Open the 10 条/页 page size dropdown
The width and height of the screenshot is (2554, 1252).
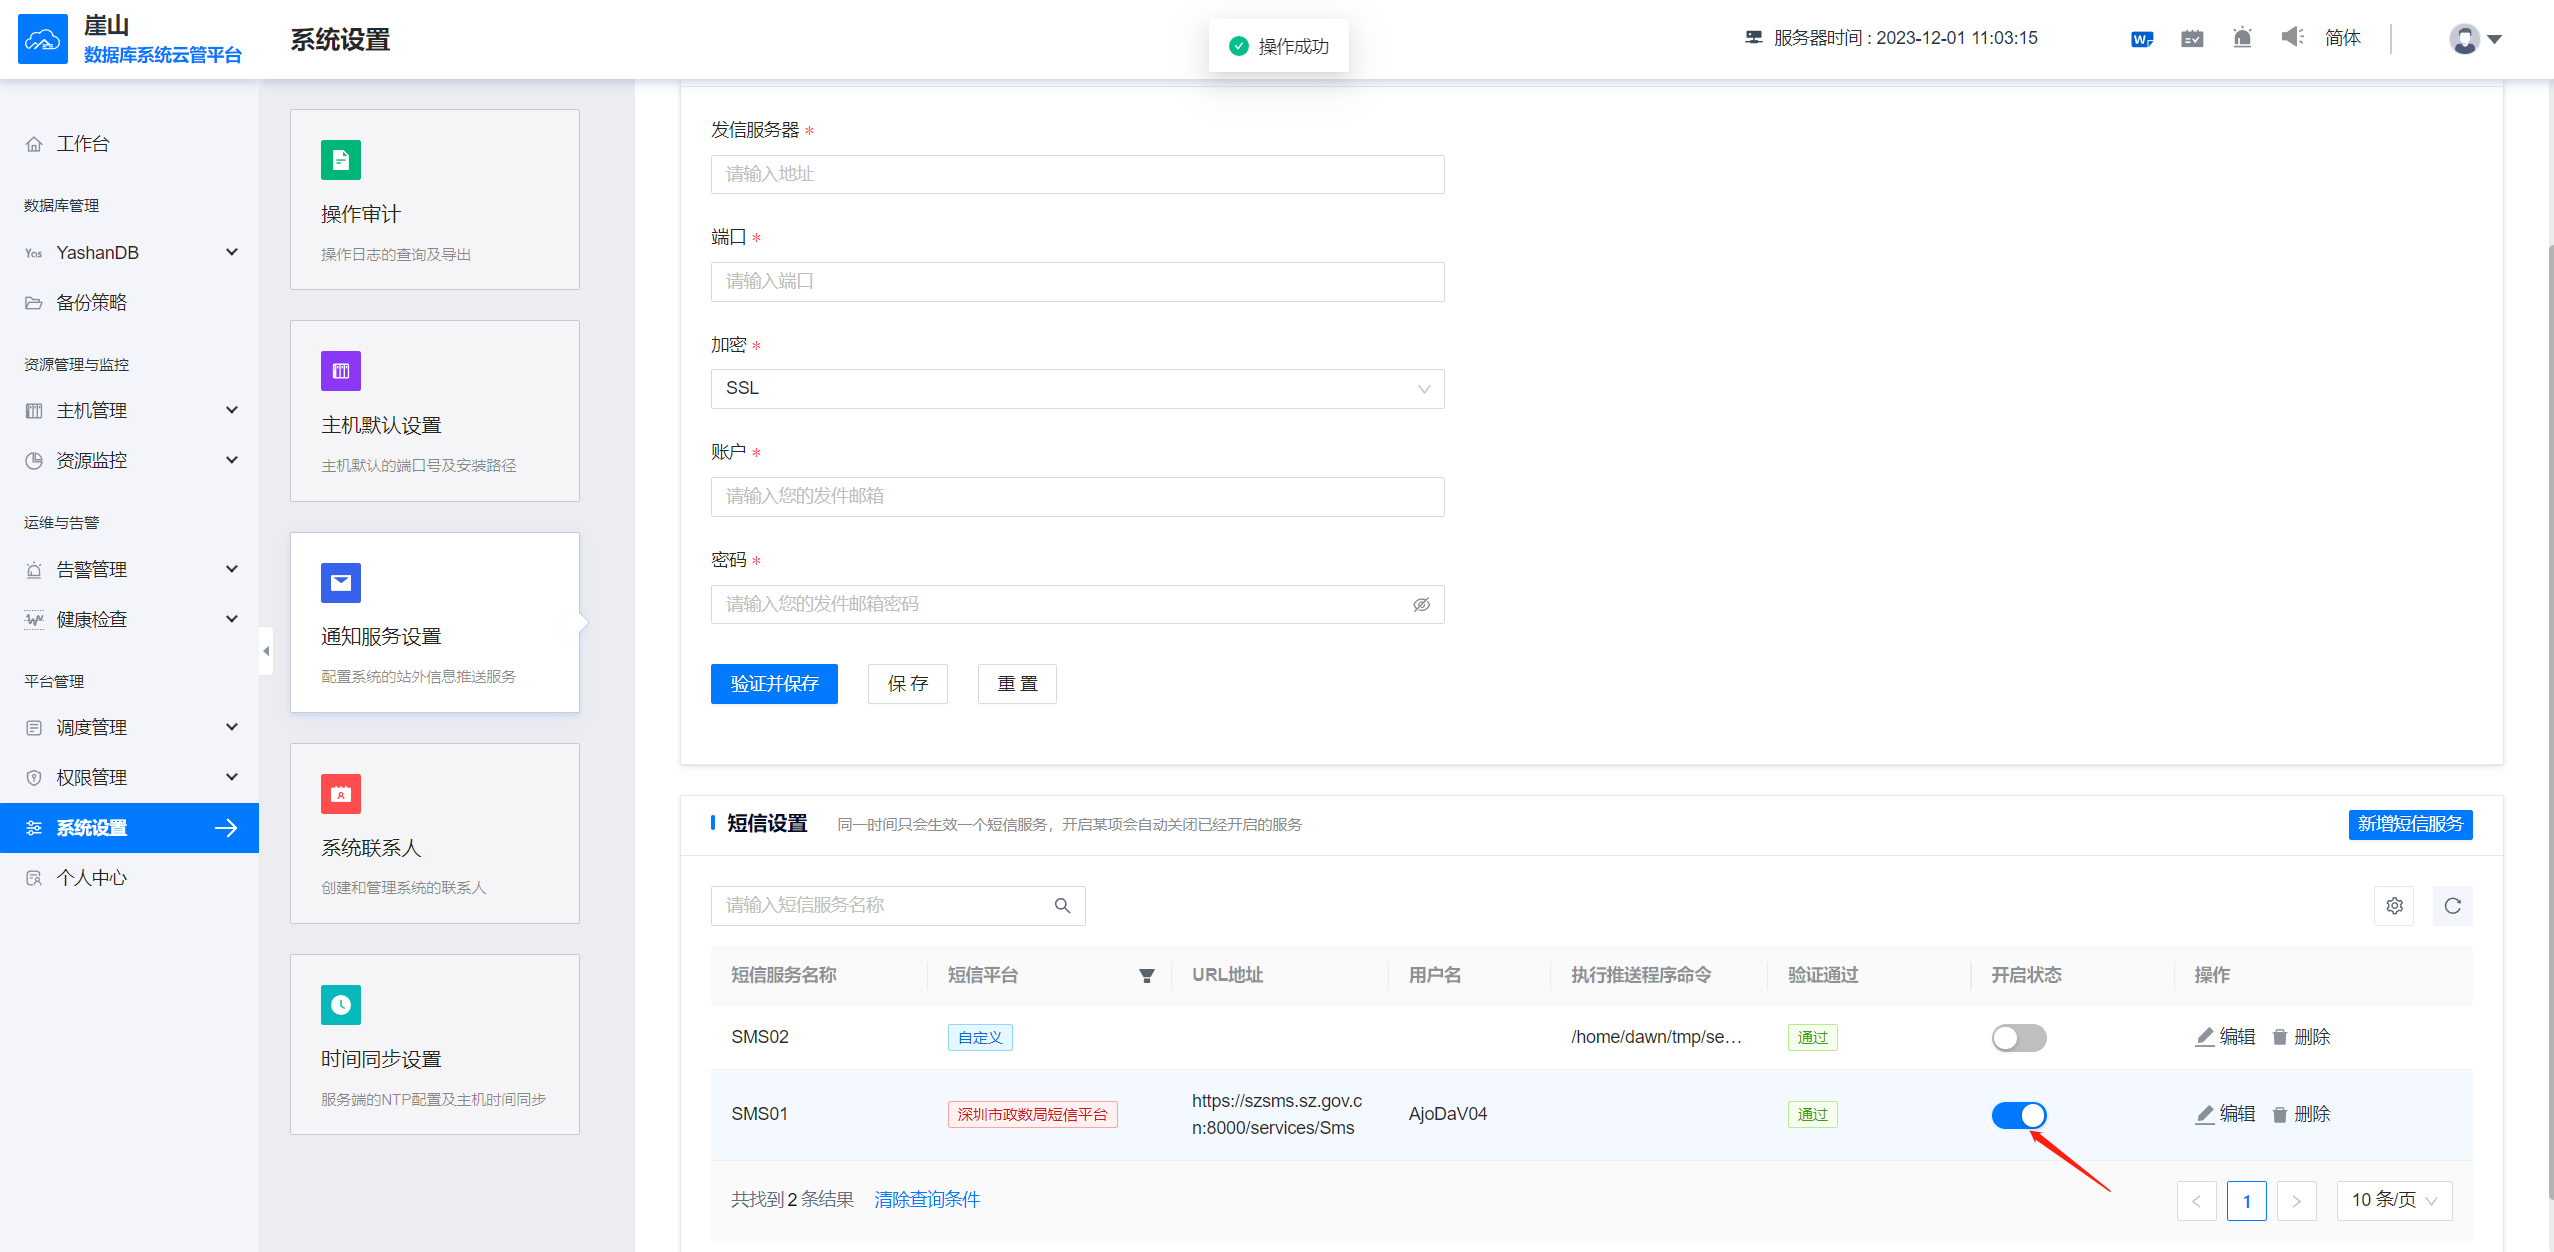coord(2394,1200)
